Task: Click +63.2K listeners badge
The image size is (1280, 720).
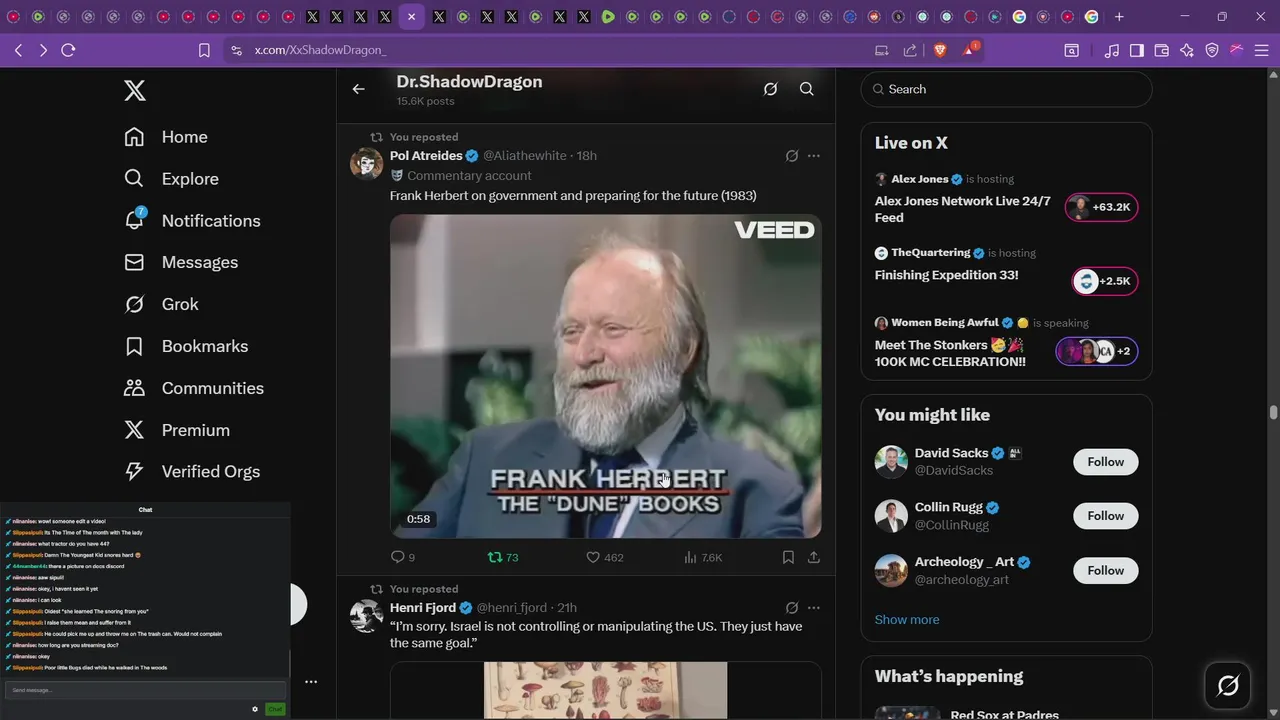Action: 1101,207
